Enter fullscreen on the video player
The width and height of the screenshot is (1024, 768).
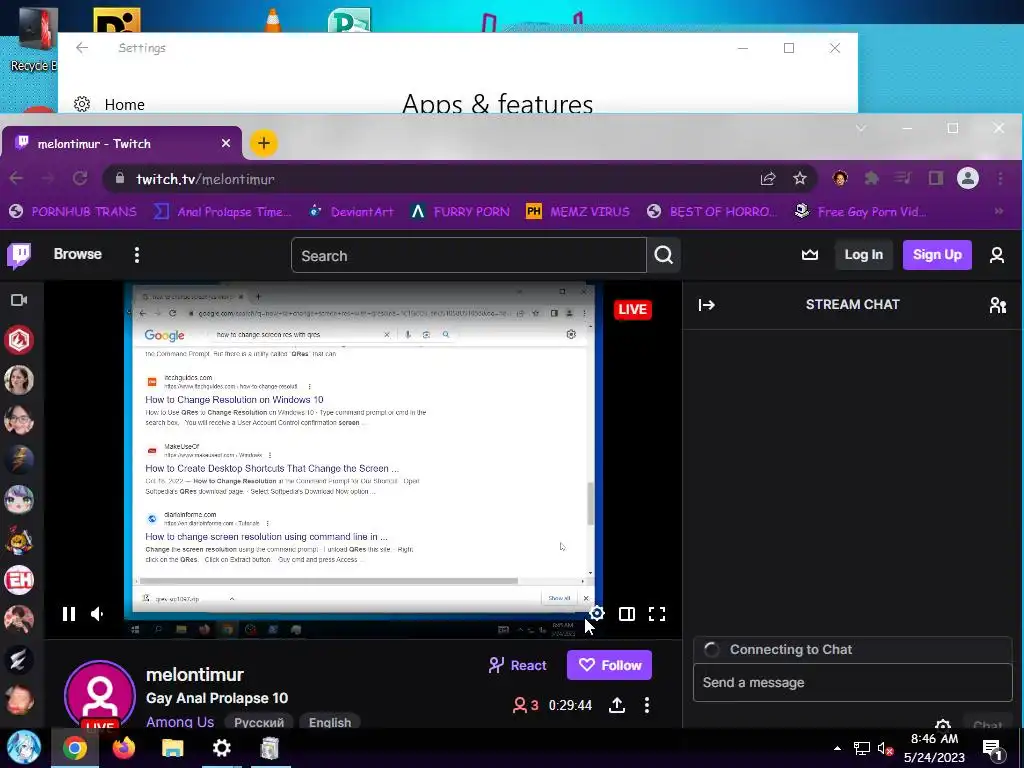[x=657, y=613]
